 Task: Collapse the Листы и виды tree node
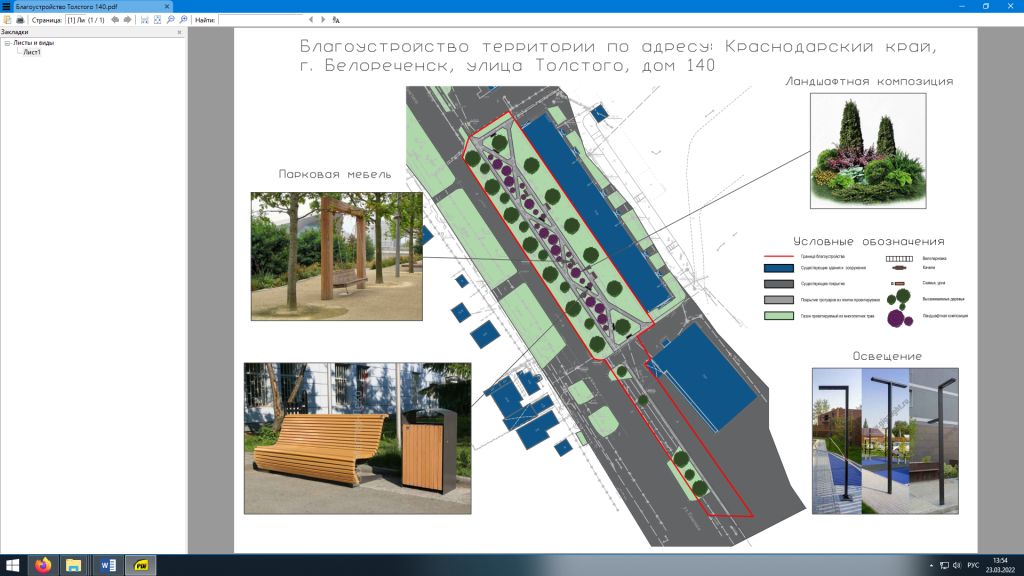click(6, 44)
